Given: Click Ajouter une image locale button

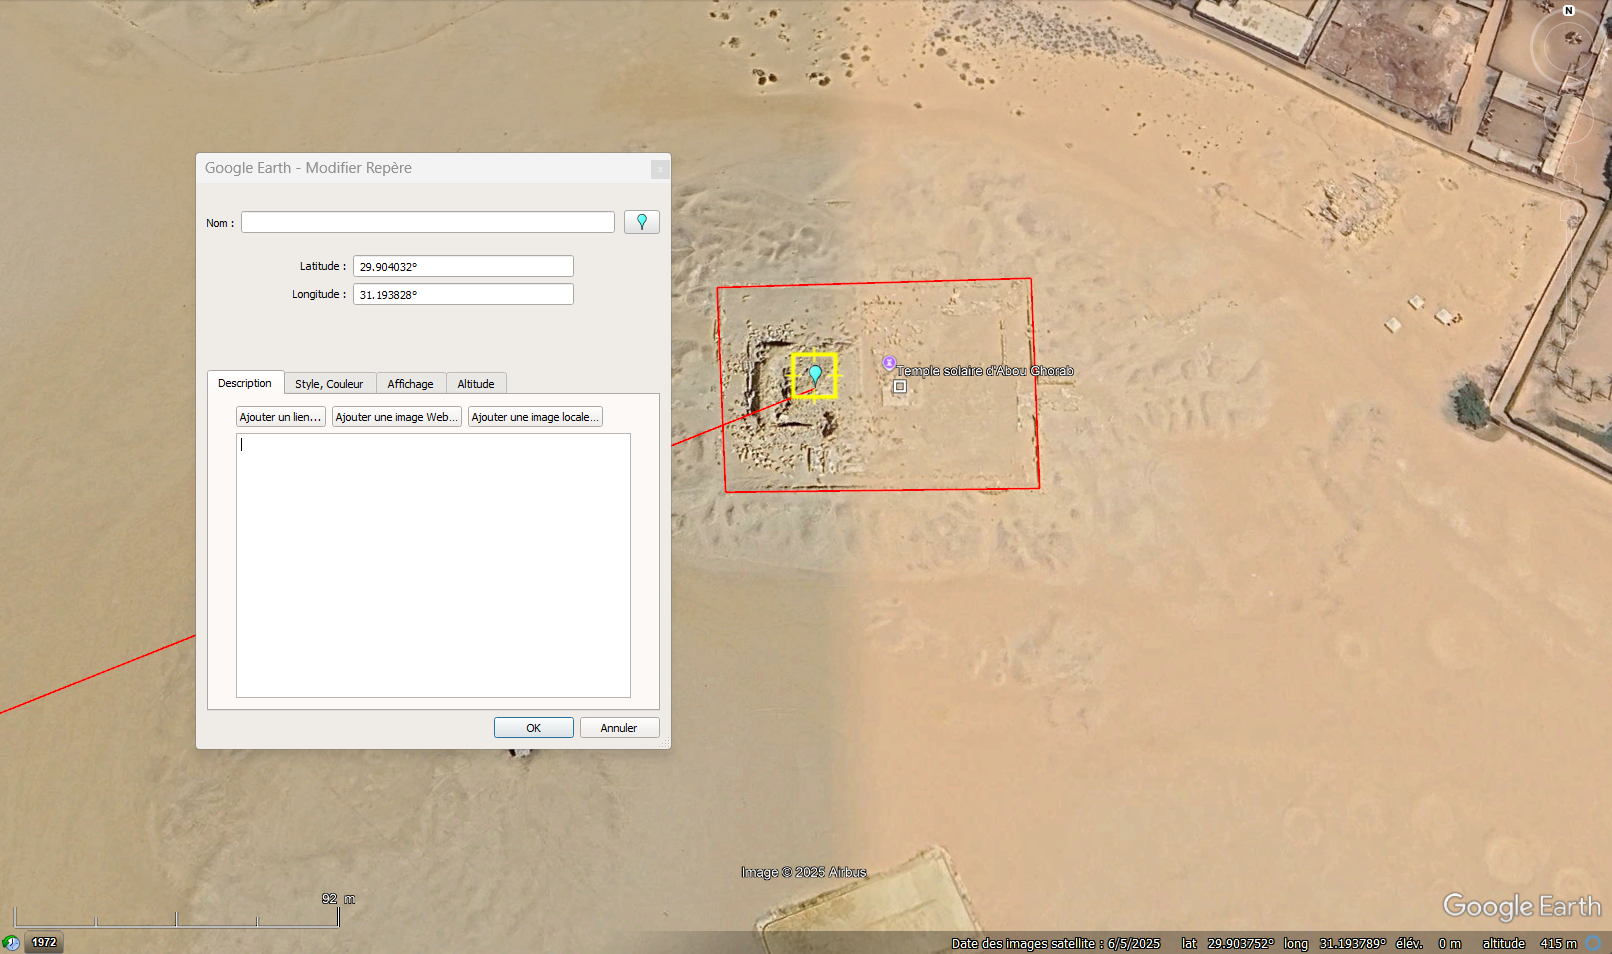Looking at the screenshot, I should pos(535,417).
